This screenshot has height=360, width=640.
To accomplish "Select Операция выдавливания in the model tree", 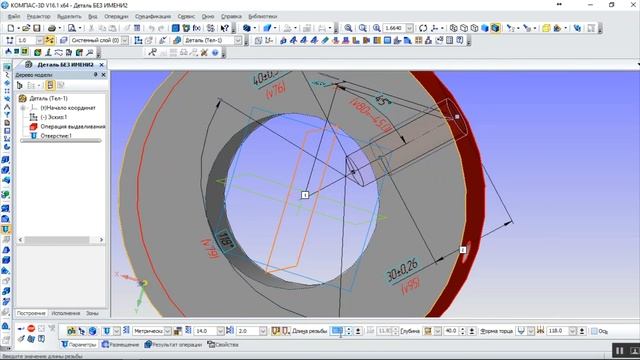I will click(x=73, y=126).
